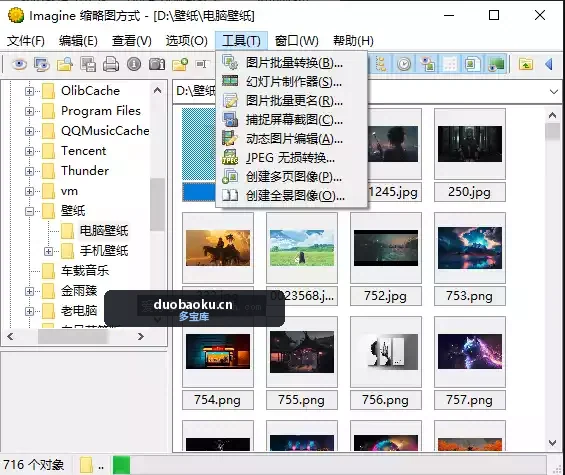Click the rename text-cursor toolbar icon

click(201, 65)
